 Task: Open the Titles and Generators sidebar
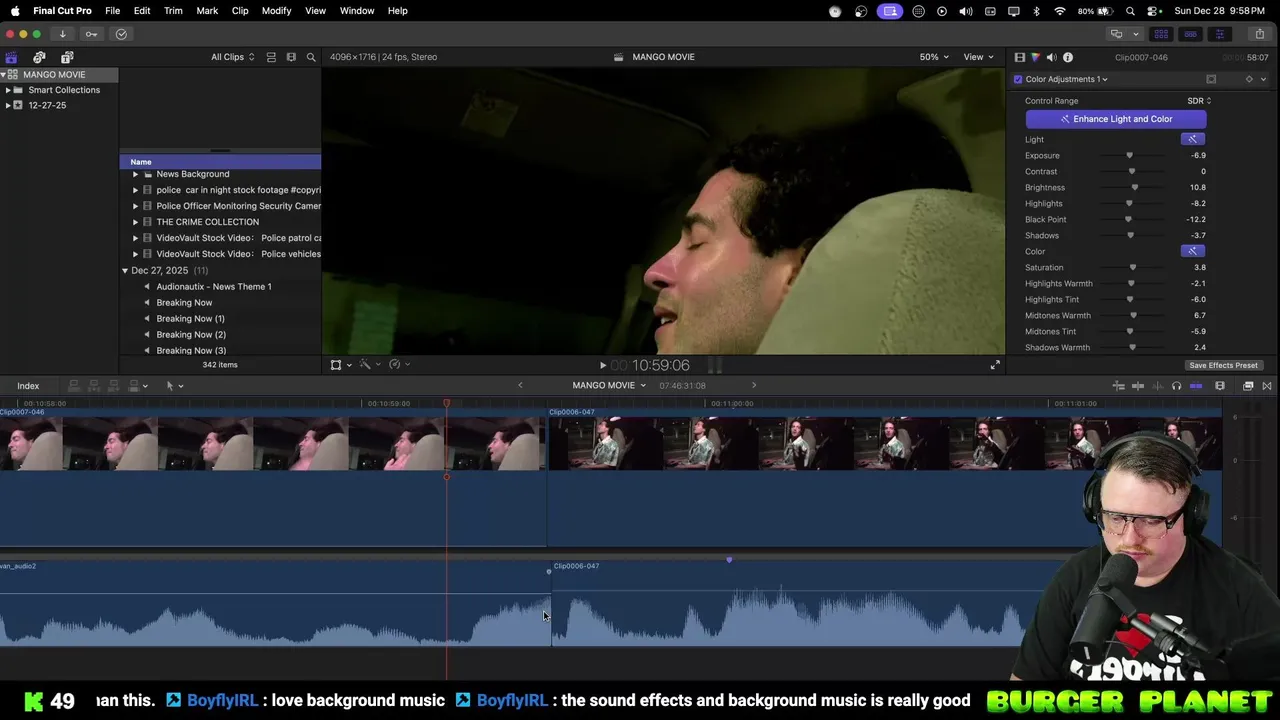click(x=67, y=57)
